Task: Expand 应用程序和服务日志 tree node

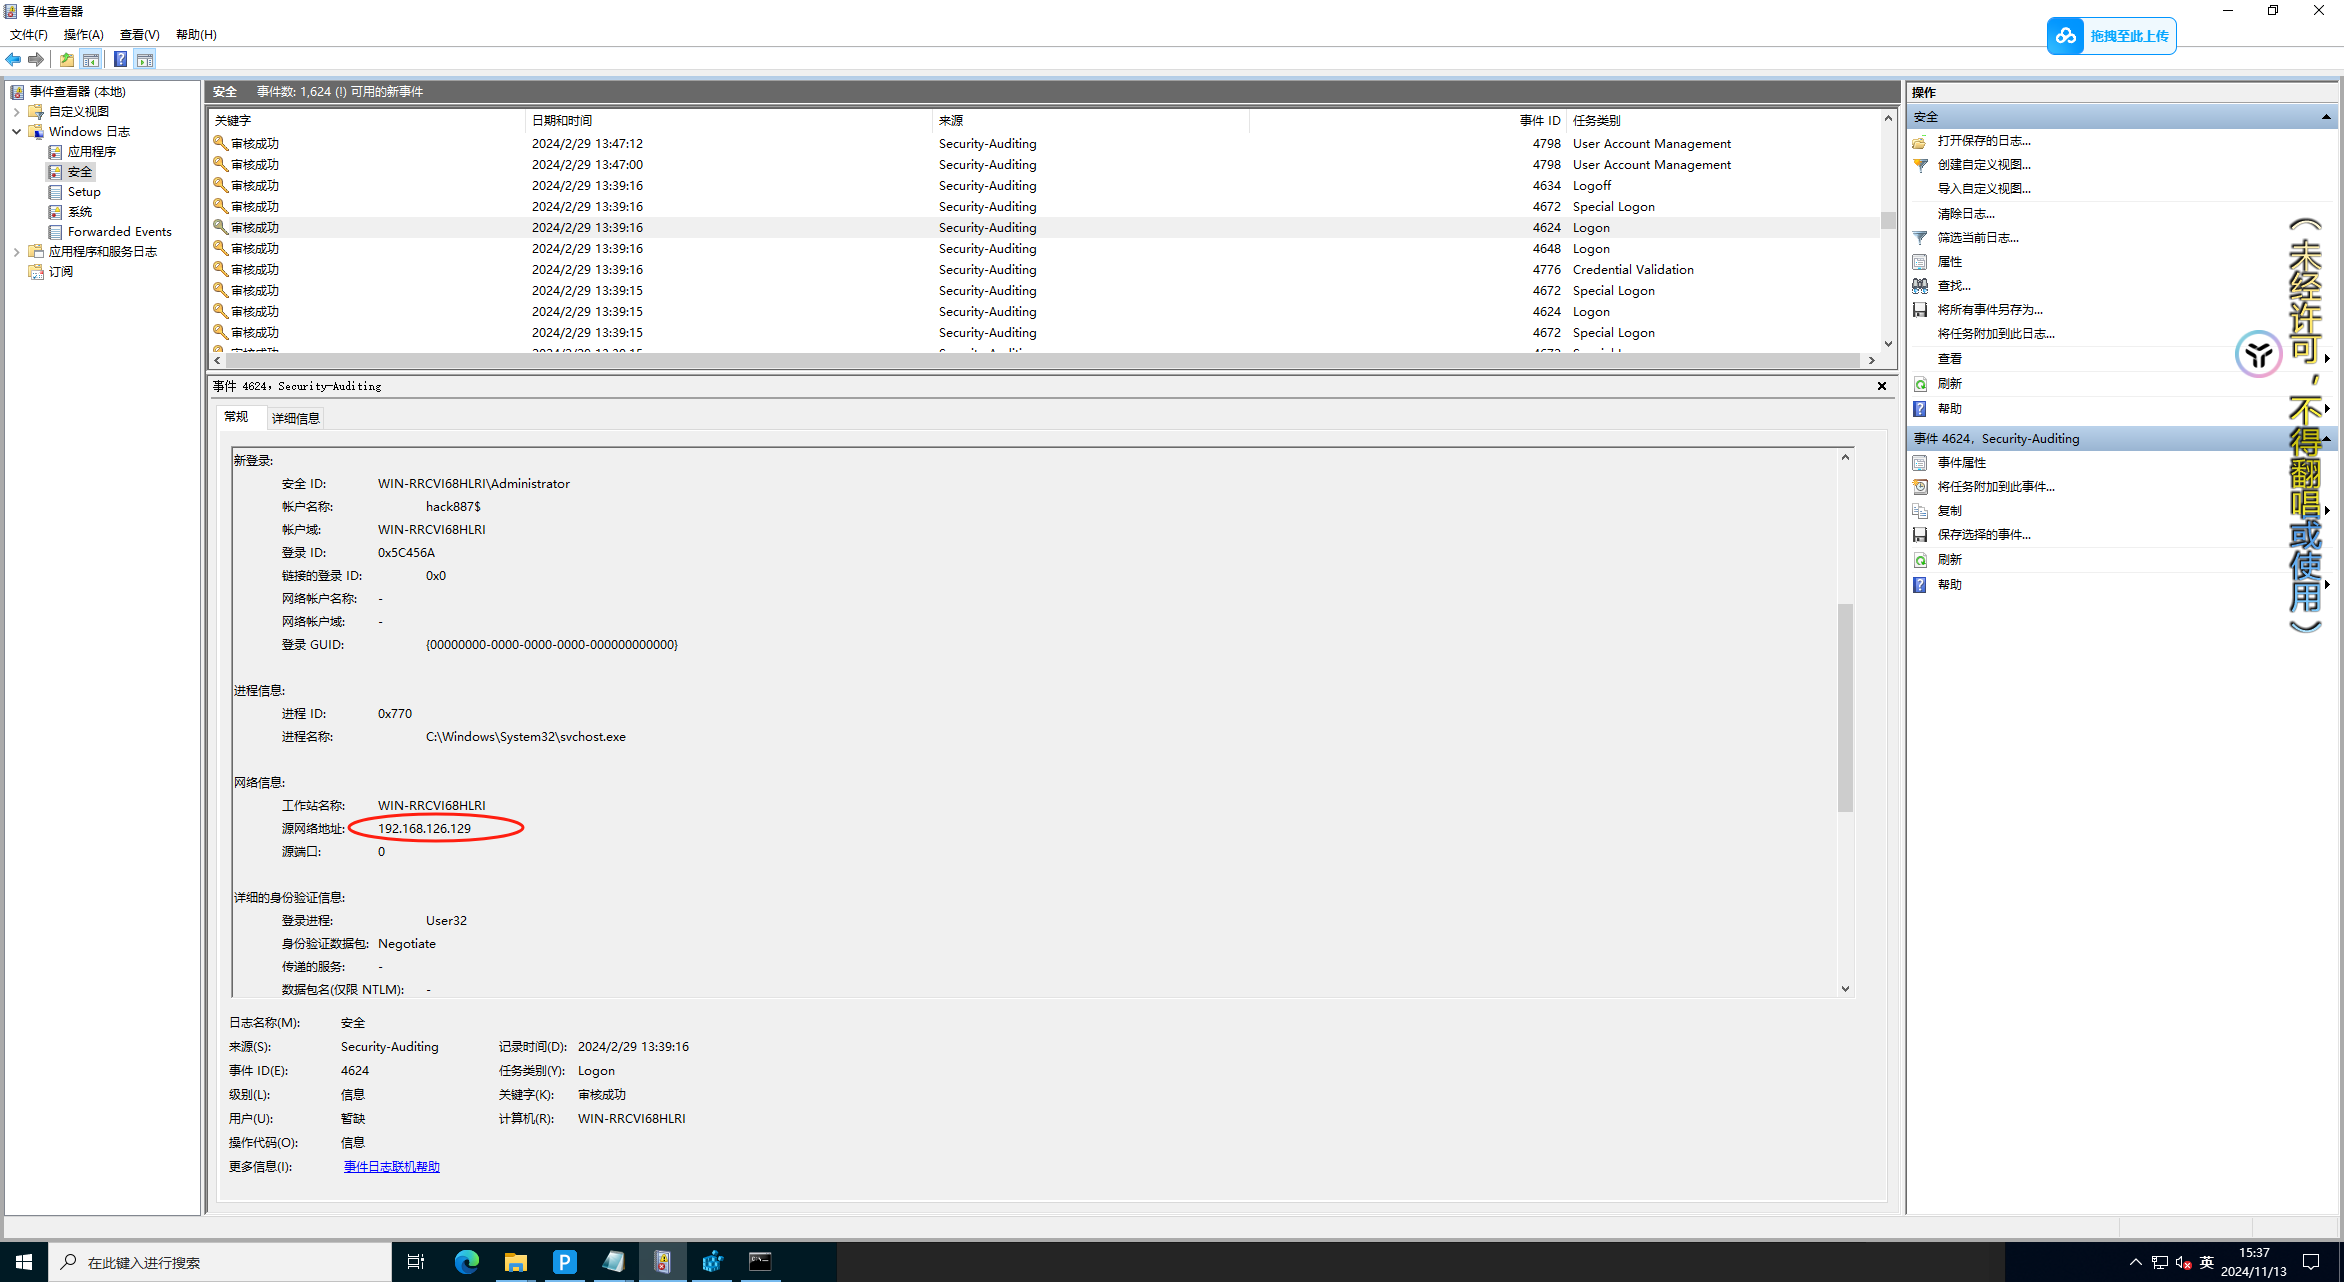Action: tap(16, 252)
